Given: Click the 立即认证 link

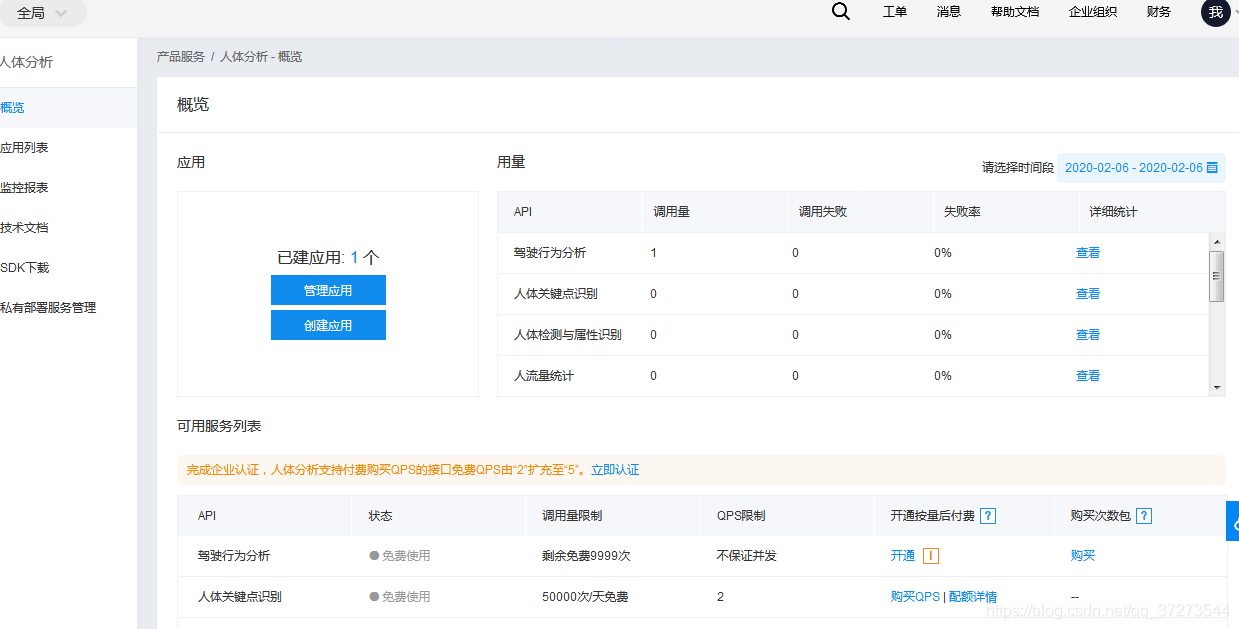Looking at the screenshot, I should [615, 470].
